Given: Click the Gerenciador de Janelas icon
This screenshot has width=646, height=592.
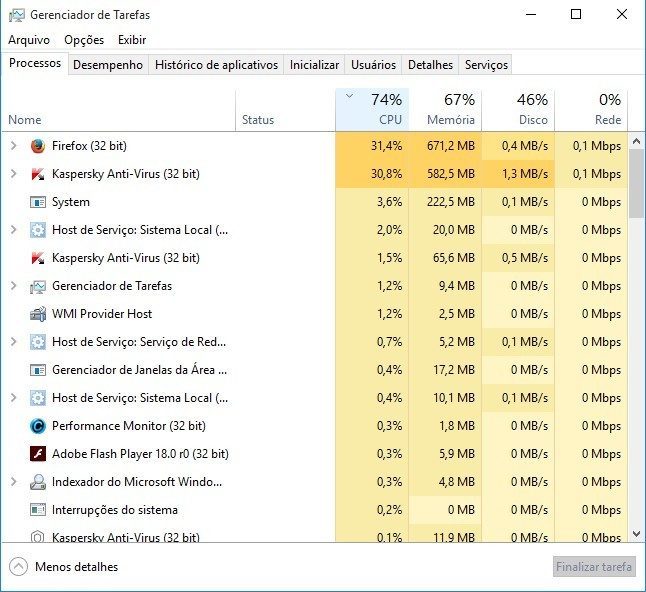Looking at the screenshot, I should (x=38, y=370).
